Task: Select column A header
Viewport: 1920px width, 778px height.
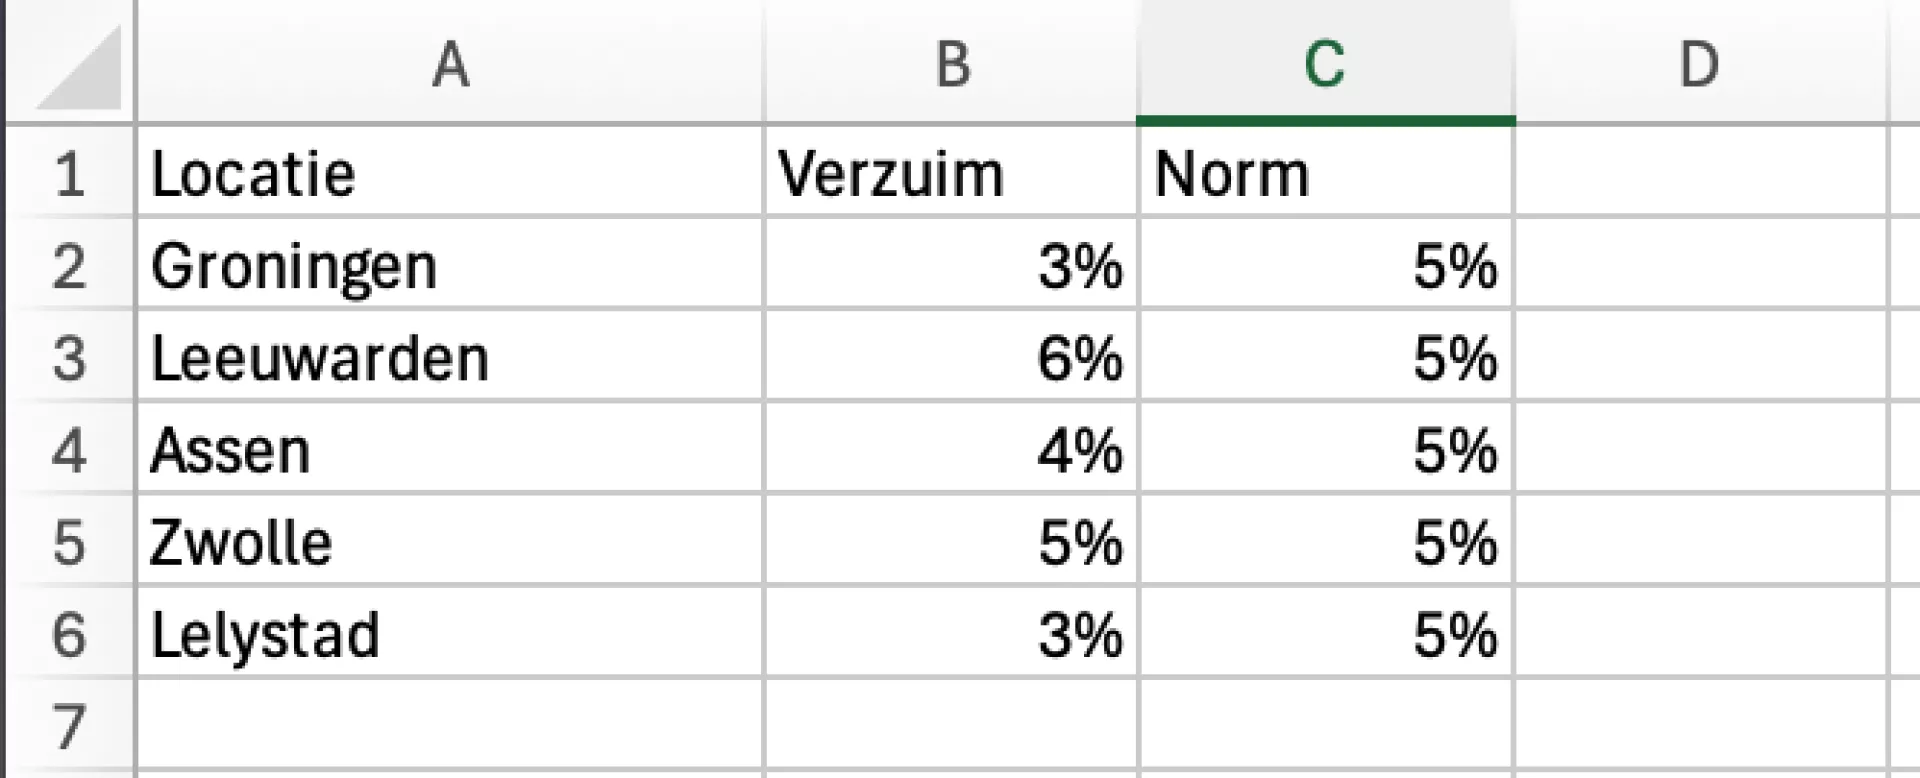Action: point(450,65)
